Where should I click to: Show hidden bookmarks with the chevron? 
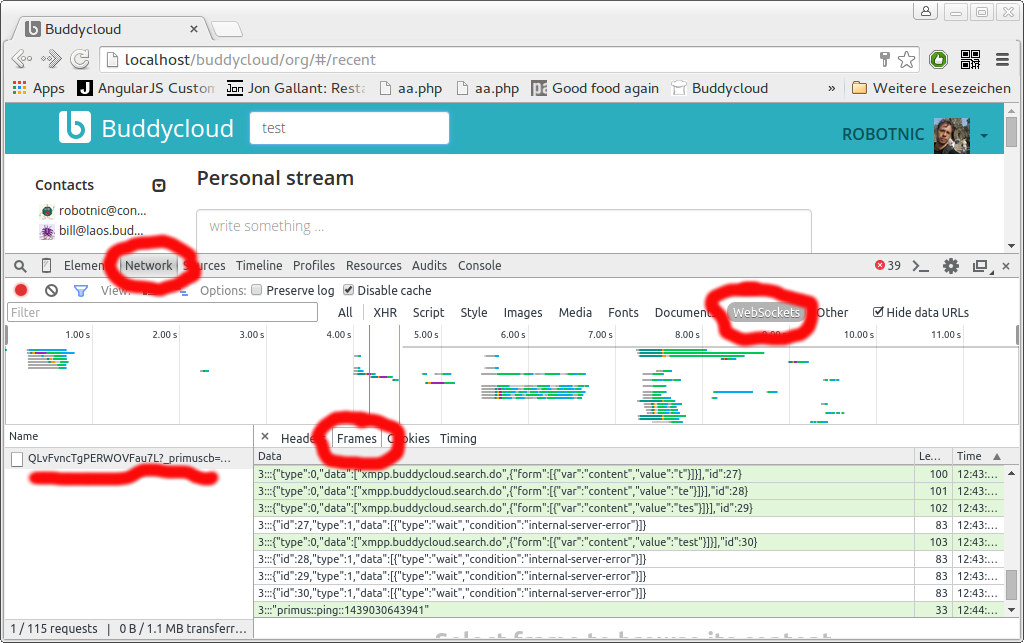pos(831,88)
